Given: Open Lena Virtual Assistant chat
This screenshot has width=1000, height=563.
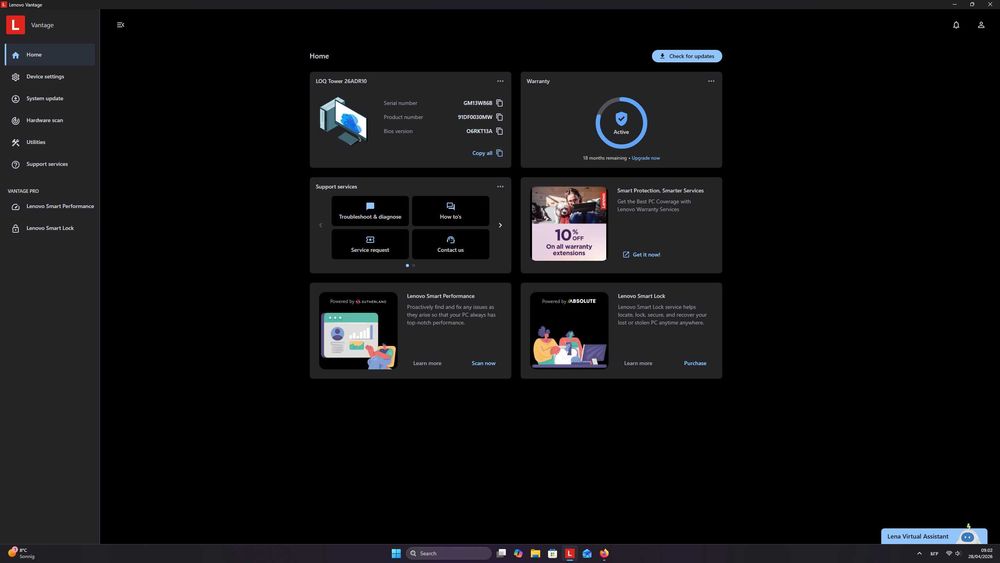Looking at the screenshot, I should pyautogui.click(x=934, y=536).
